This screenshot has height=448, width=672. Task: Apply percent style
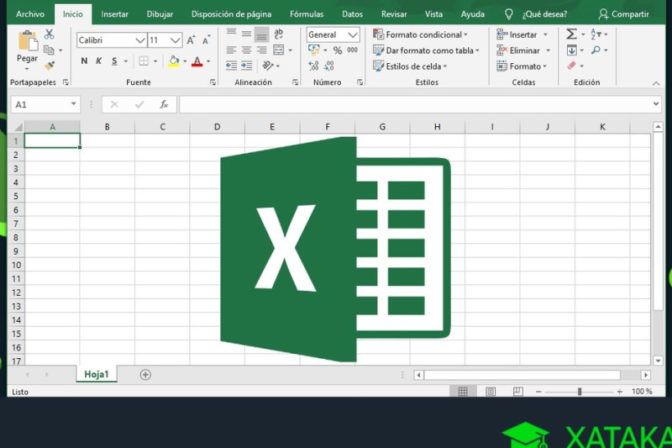coord(338,51)
